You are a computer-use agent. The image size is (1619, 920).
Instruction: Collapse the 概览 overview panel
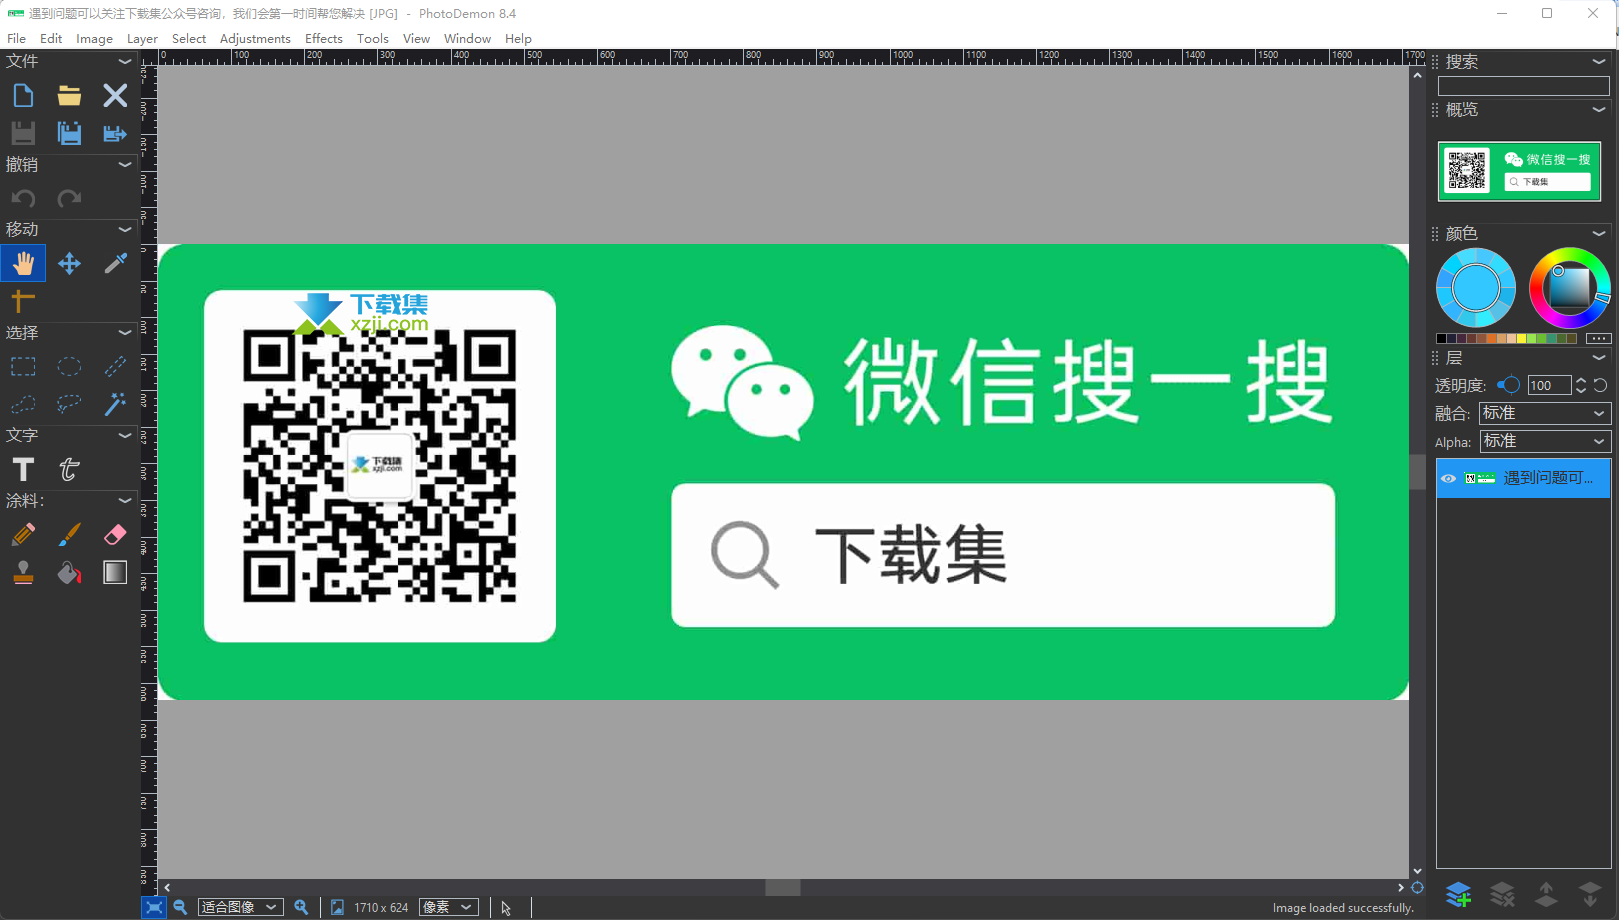[x=1599, y=109]
